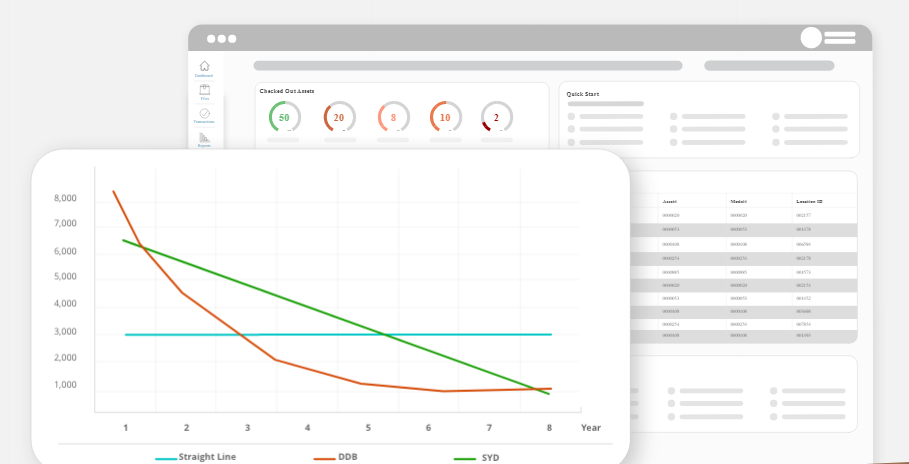
Task: Sort by the Location ID column header
Action: click(810, 201)
